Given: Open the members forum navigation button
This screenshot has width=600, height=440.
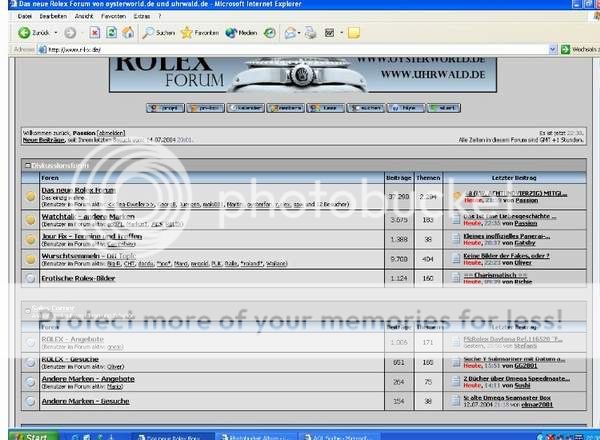Looking at the screenshot, I should click(285, 108).
